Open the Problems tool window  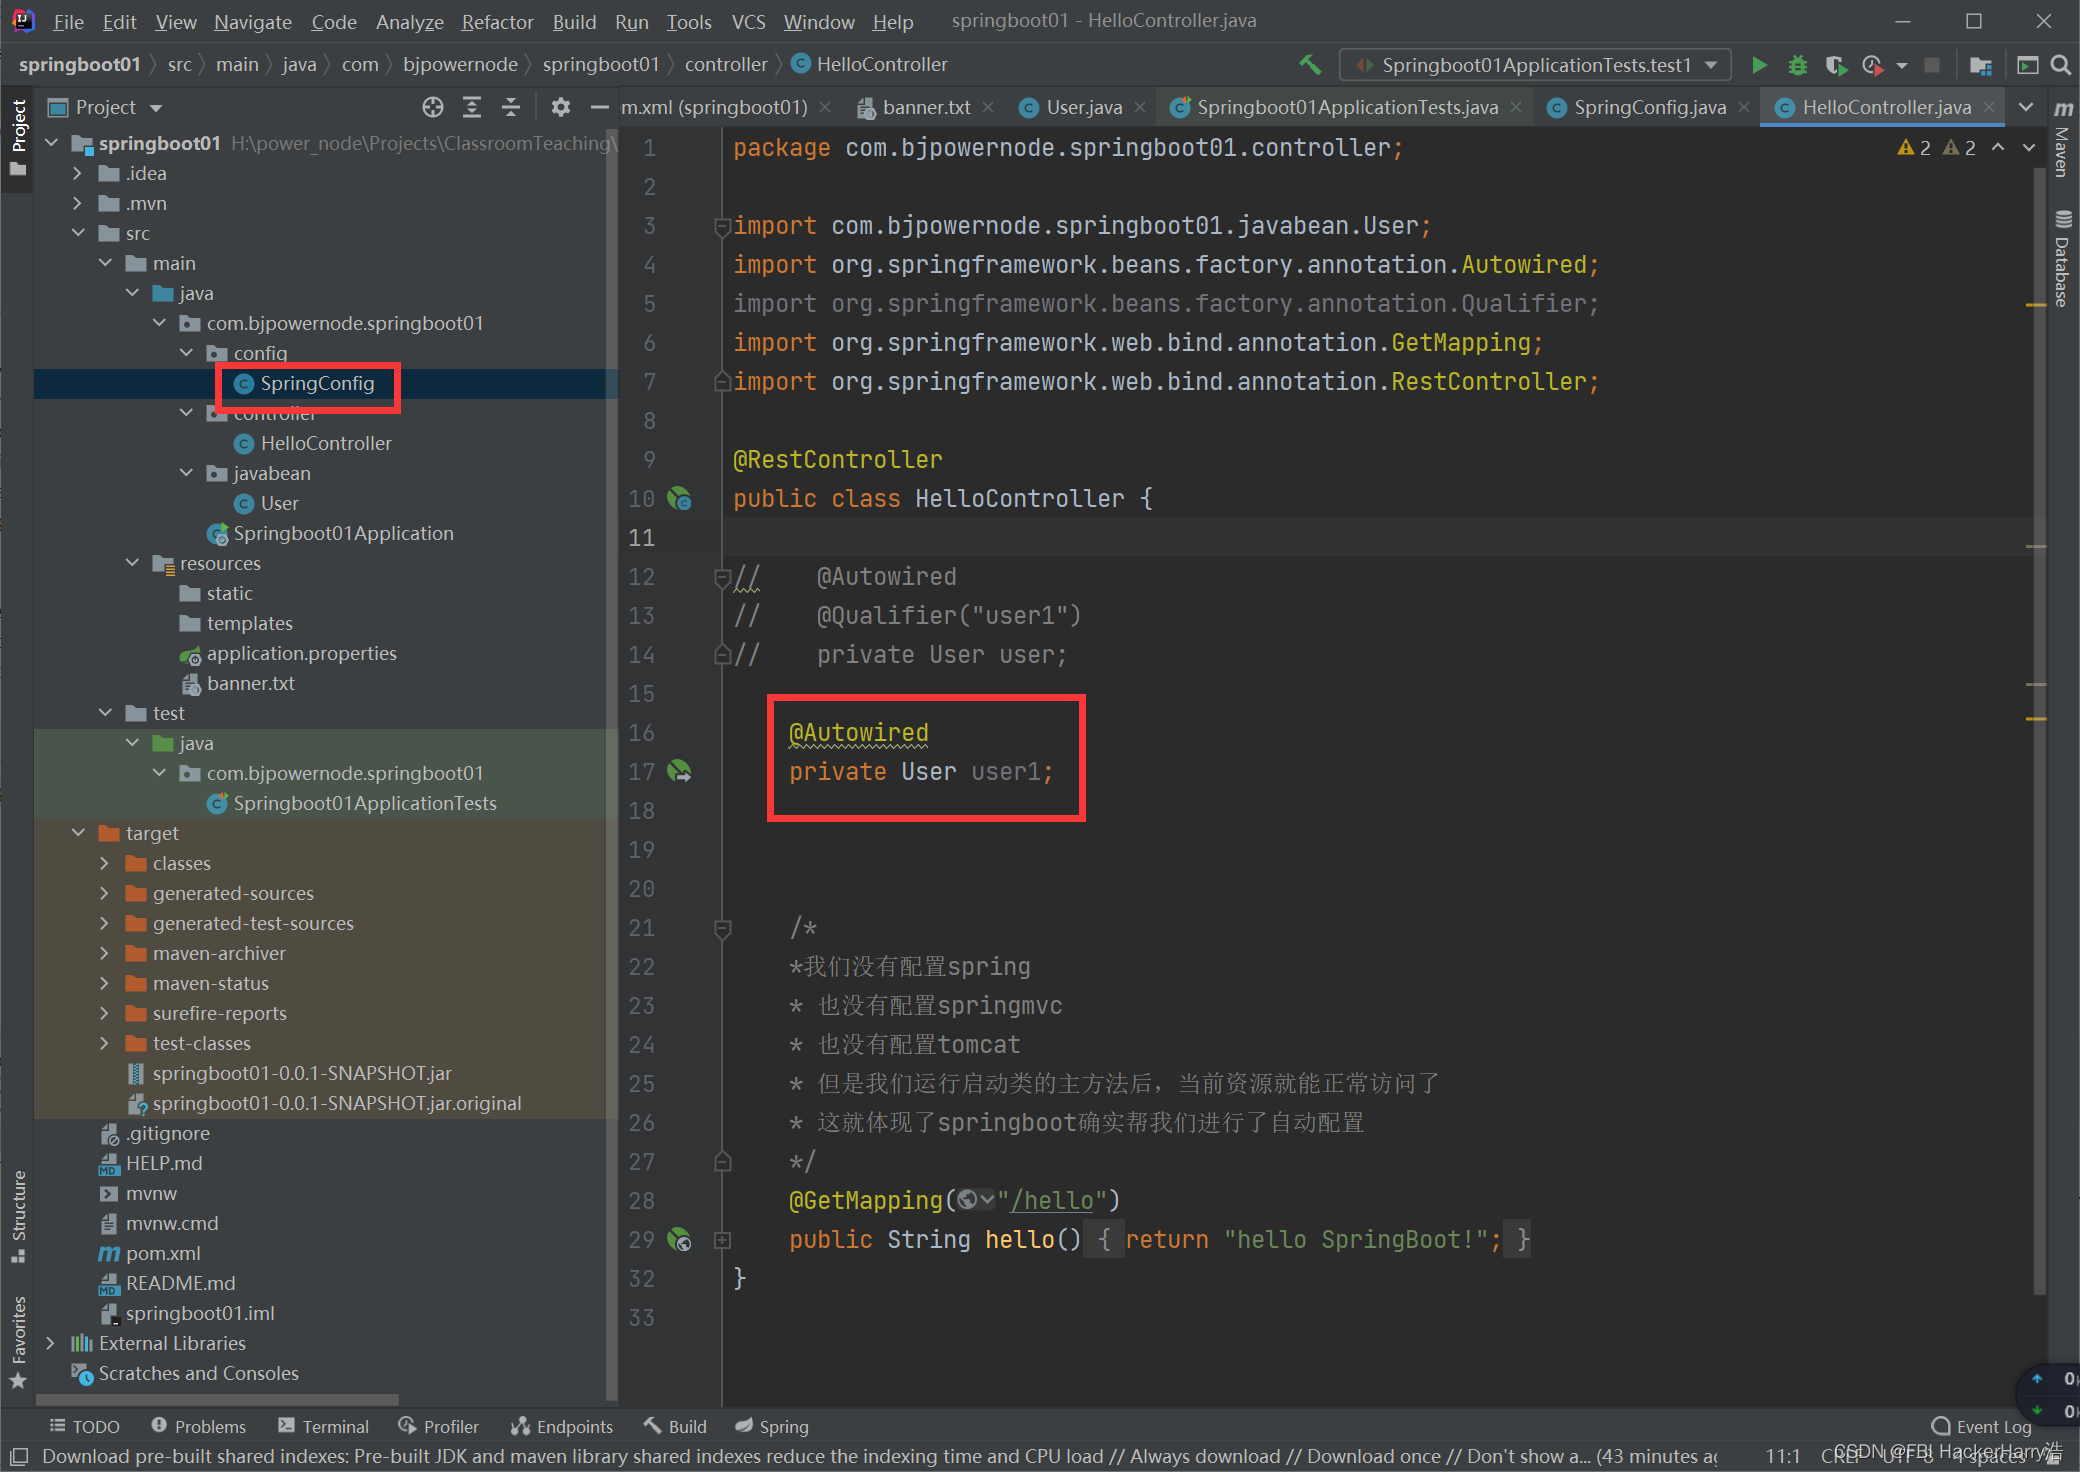coord(198,1426)
